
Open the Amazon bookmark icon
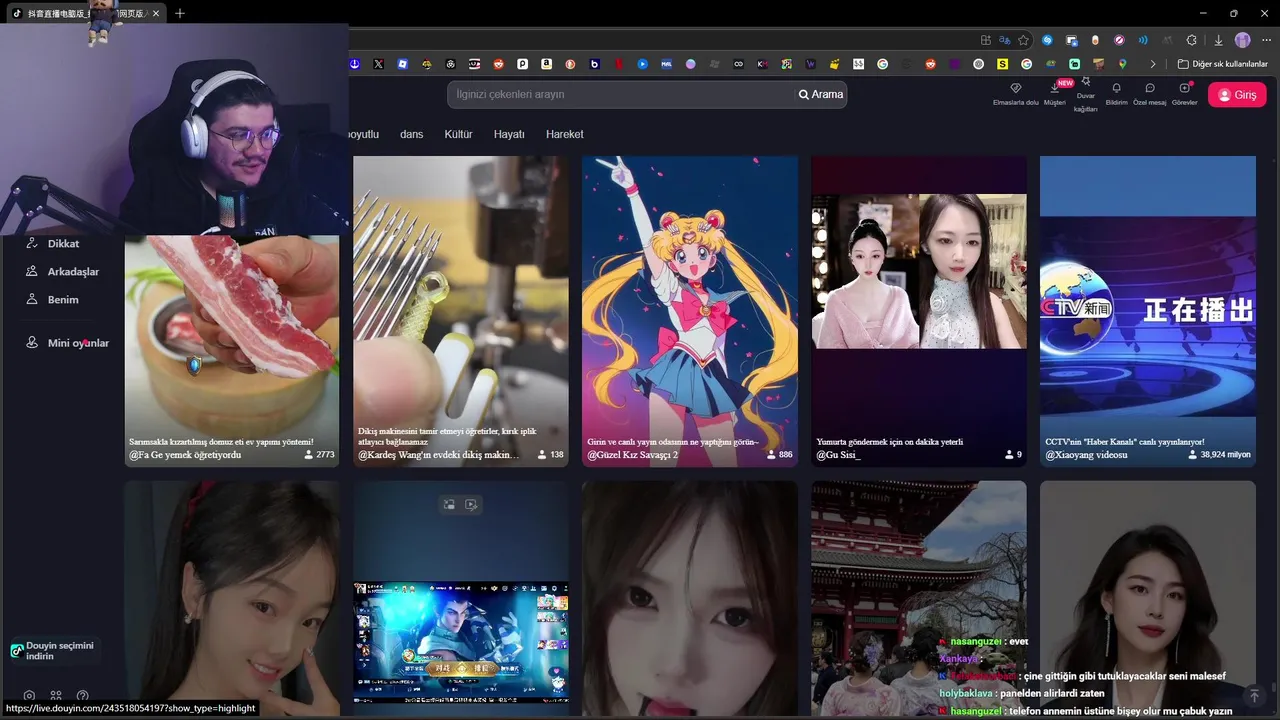click(x=546, y=64)
